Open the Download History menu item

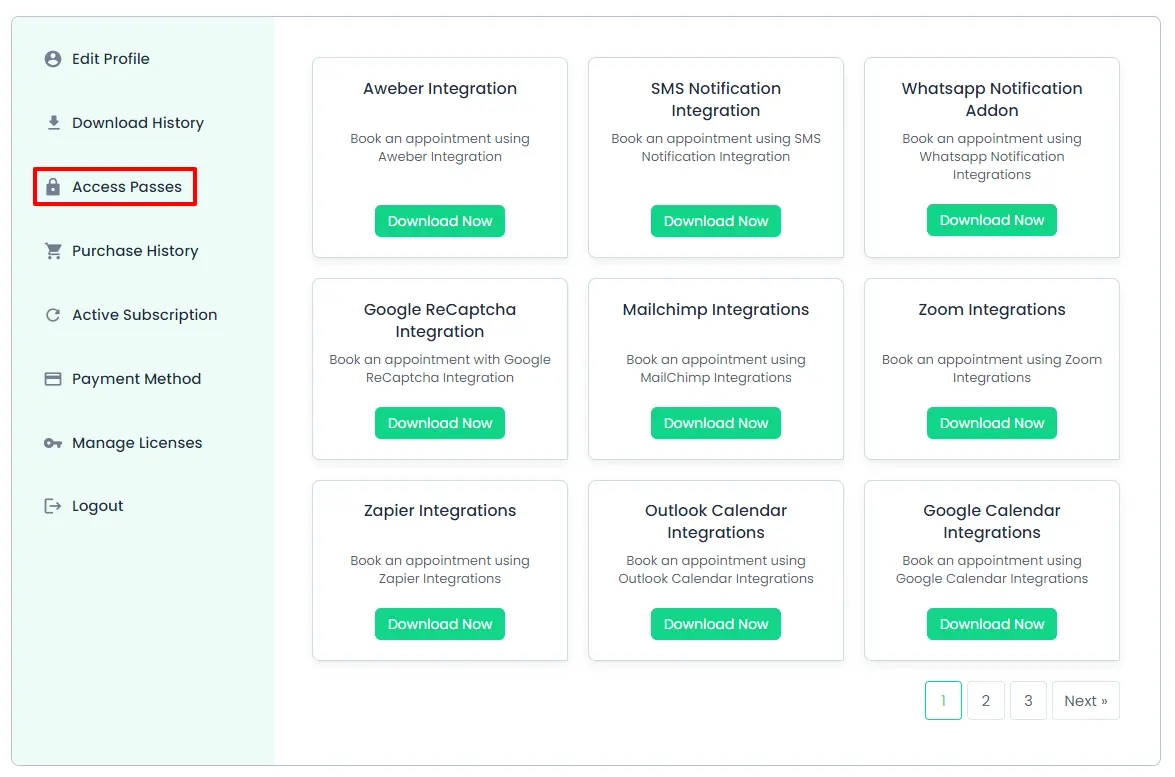137,123
